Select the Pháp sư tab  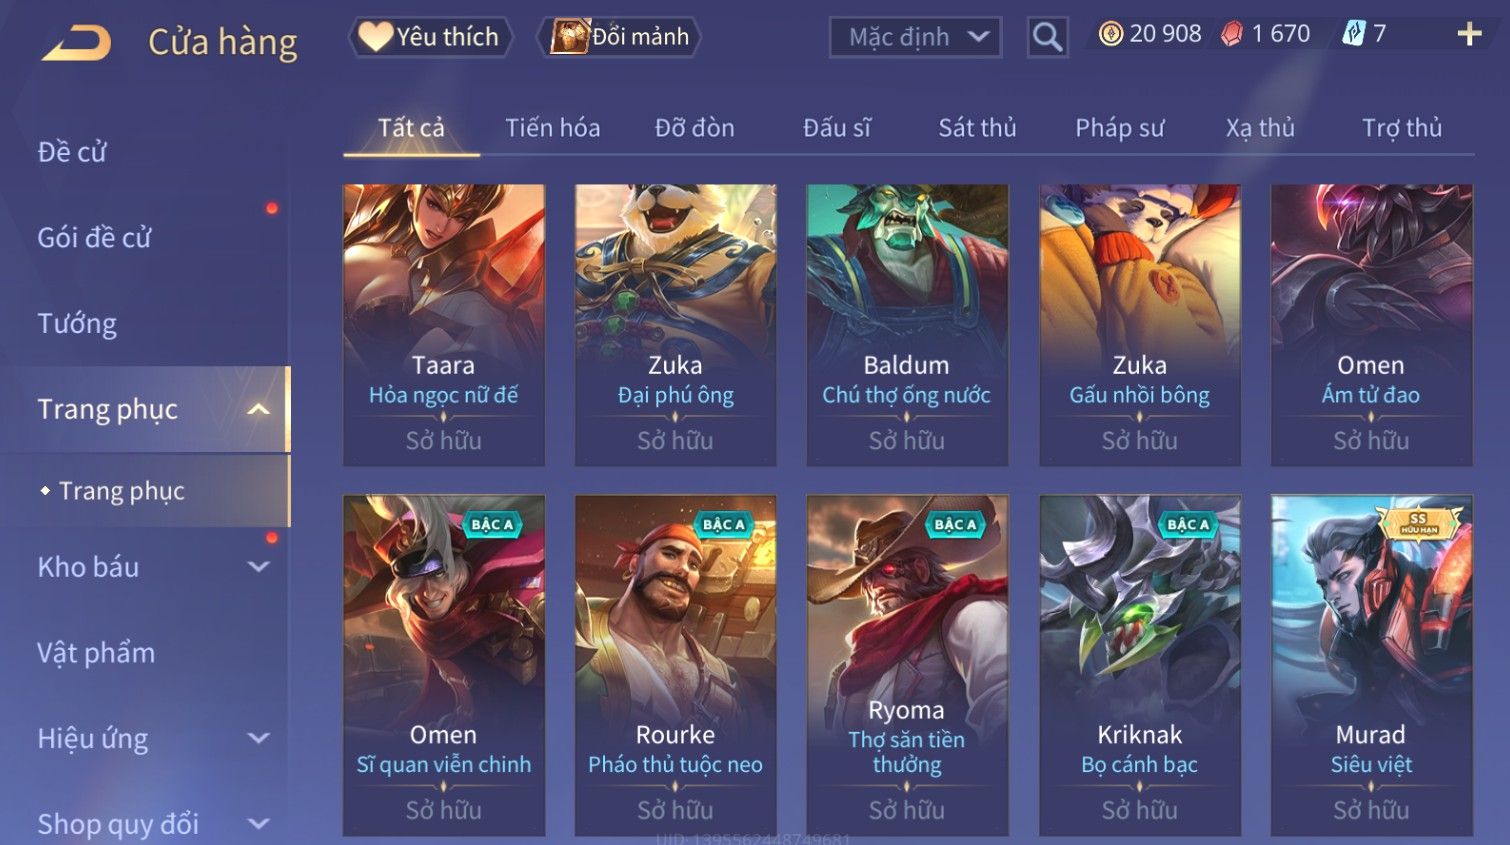tap(1119, 128)
